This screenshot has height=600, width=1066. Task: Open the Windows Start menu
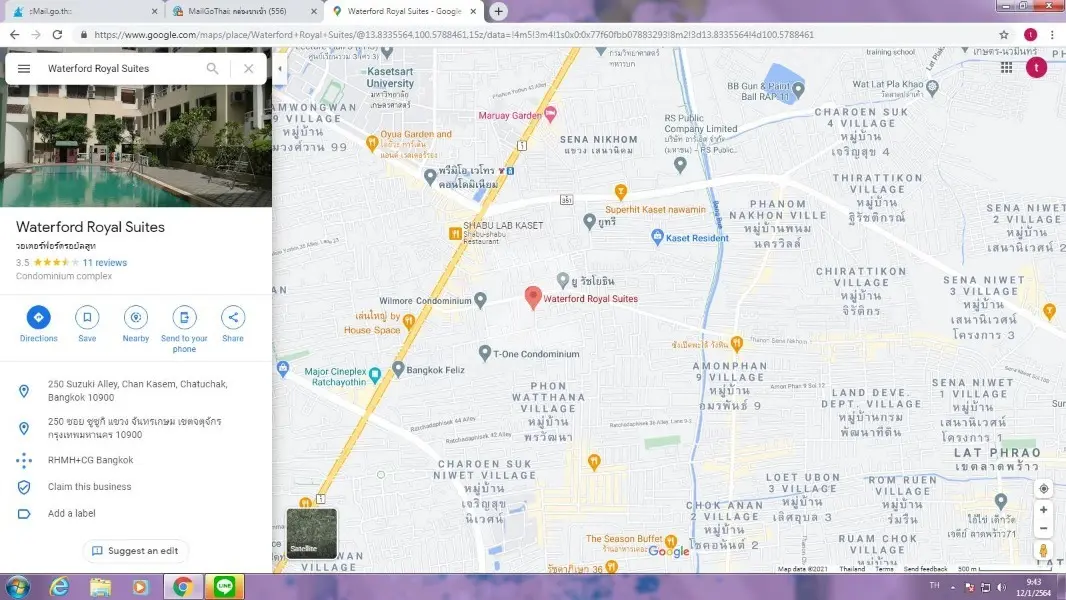(17, 587)
